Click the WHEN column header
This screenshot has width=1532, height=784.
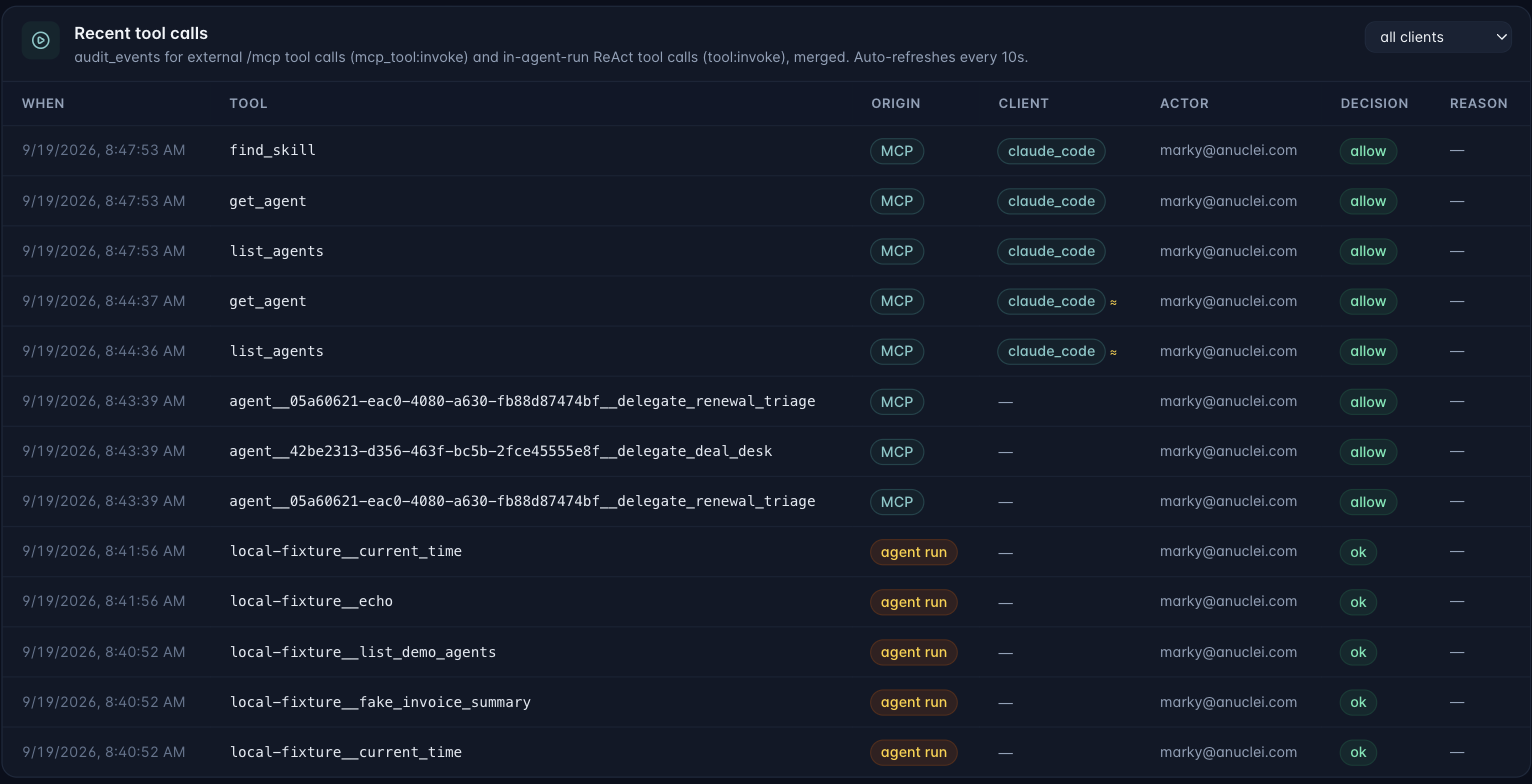43,103
